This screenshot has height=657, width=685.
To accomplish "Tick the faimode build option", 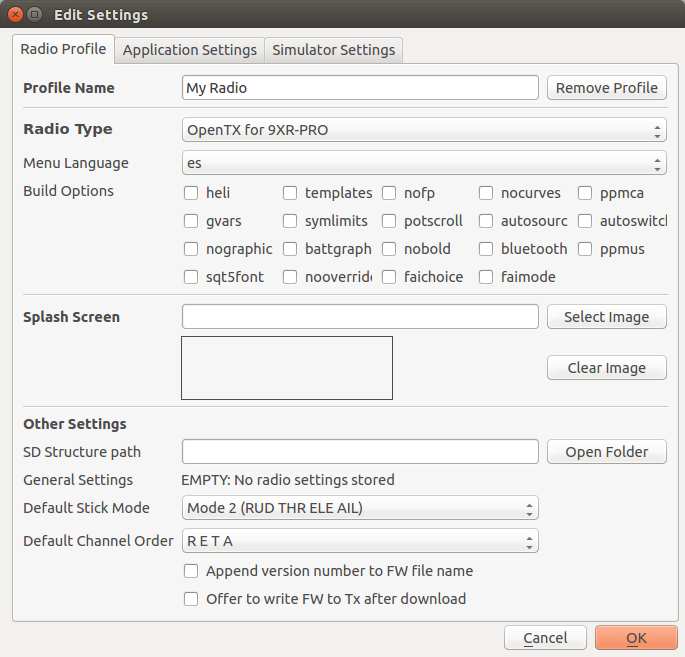I will click(486, 277).
